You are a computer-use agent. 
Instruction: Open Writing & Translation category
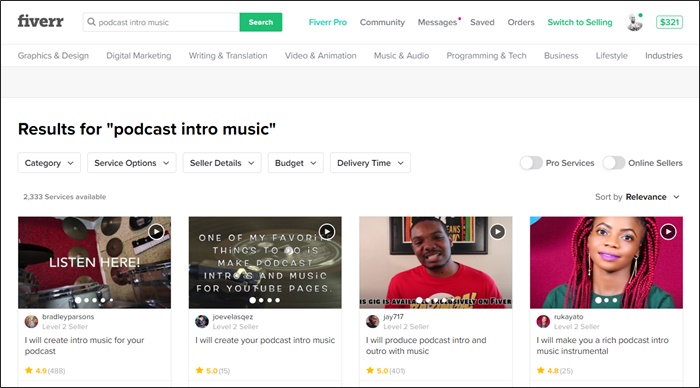coord(228,56)
